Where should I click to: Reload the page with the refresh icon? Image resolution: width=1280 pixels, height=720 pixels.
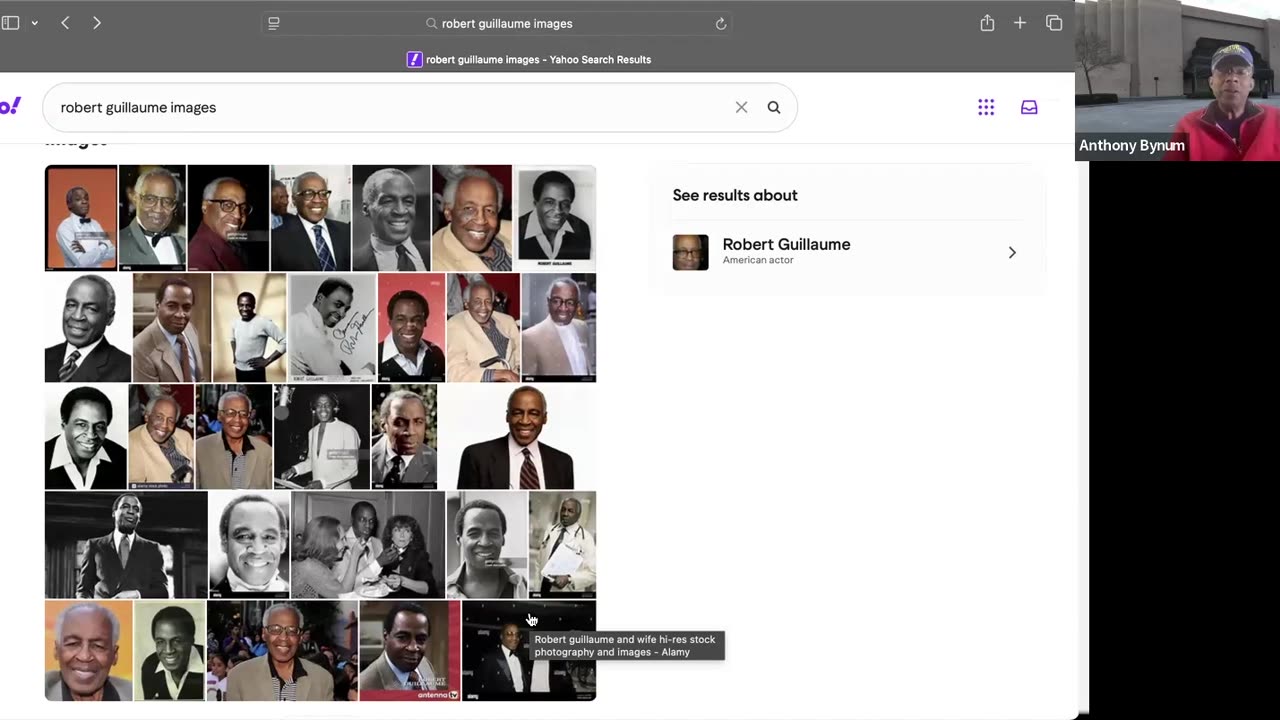[720, 23]
